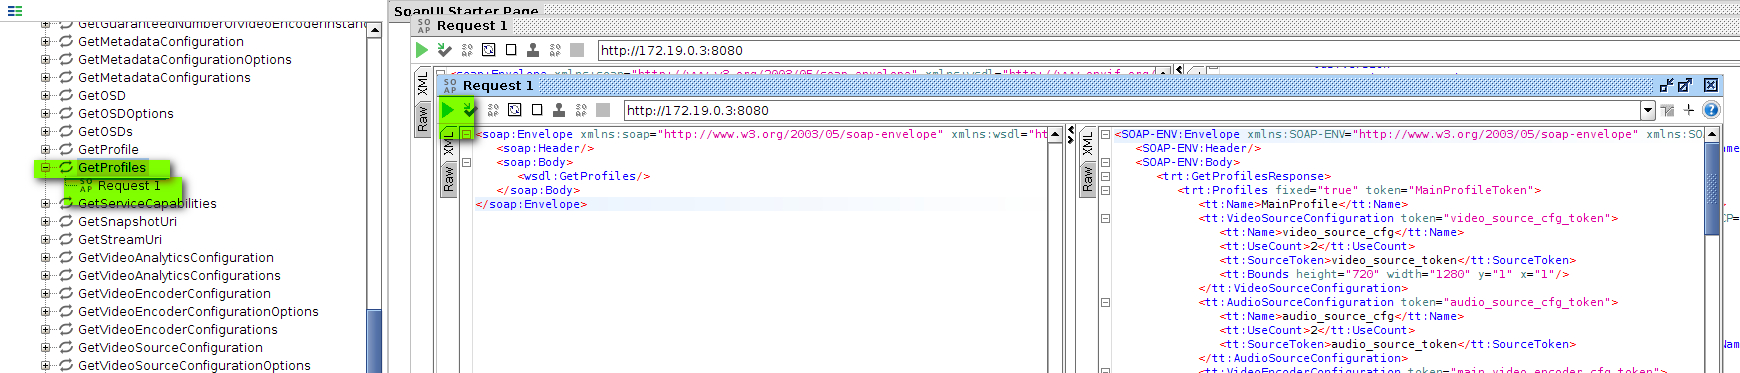
Task: Collapse trt:GetProfilesResponse fold marker
Action: [x=1105, y=176]
